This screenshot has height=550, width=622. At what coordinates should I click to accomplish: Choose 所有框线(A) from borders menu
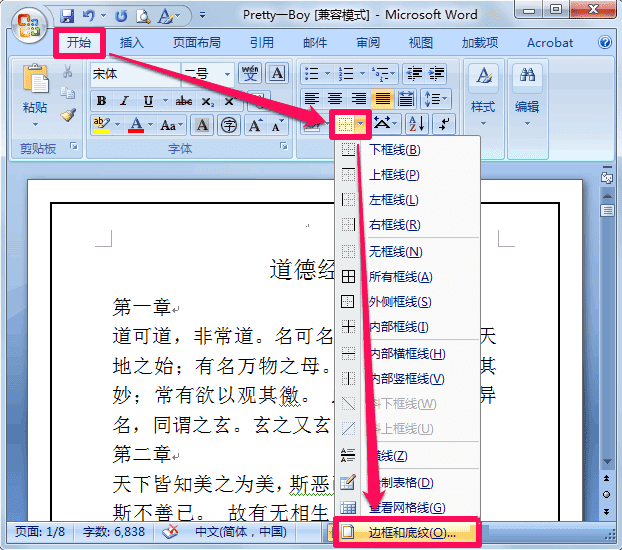coord(407,277)
